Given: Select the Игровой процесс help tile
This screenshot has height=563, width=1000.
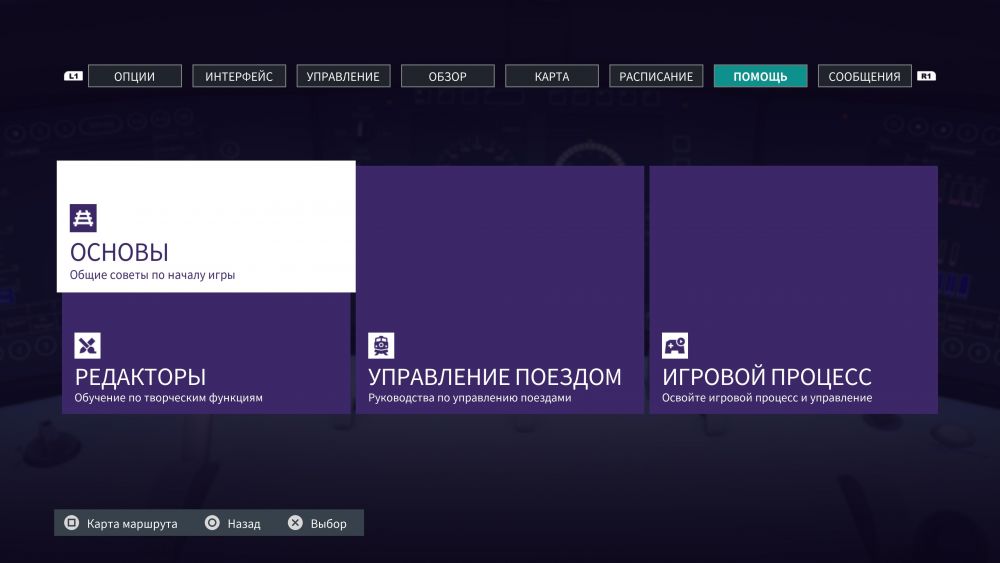Looking at the screenshot, I should tap(793, 290).
